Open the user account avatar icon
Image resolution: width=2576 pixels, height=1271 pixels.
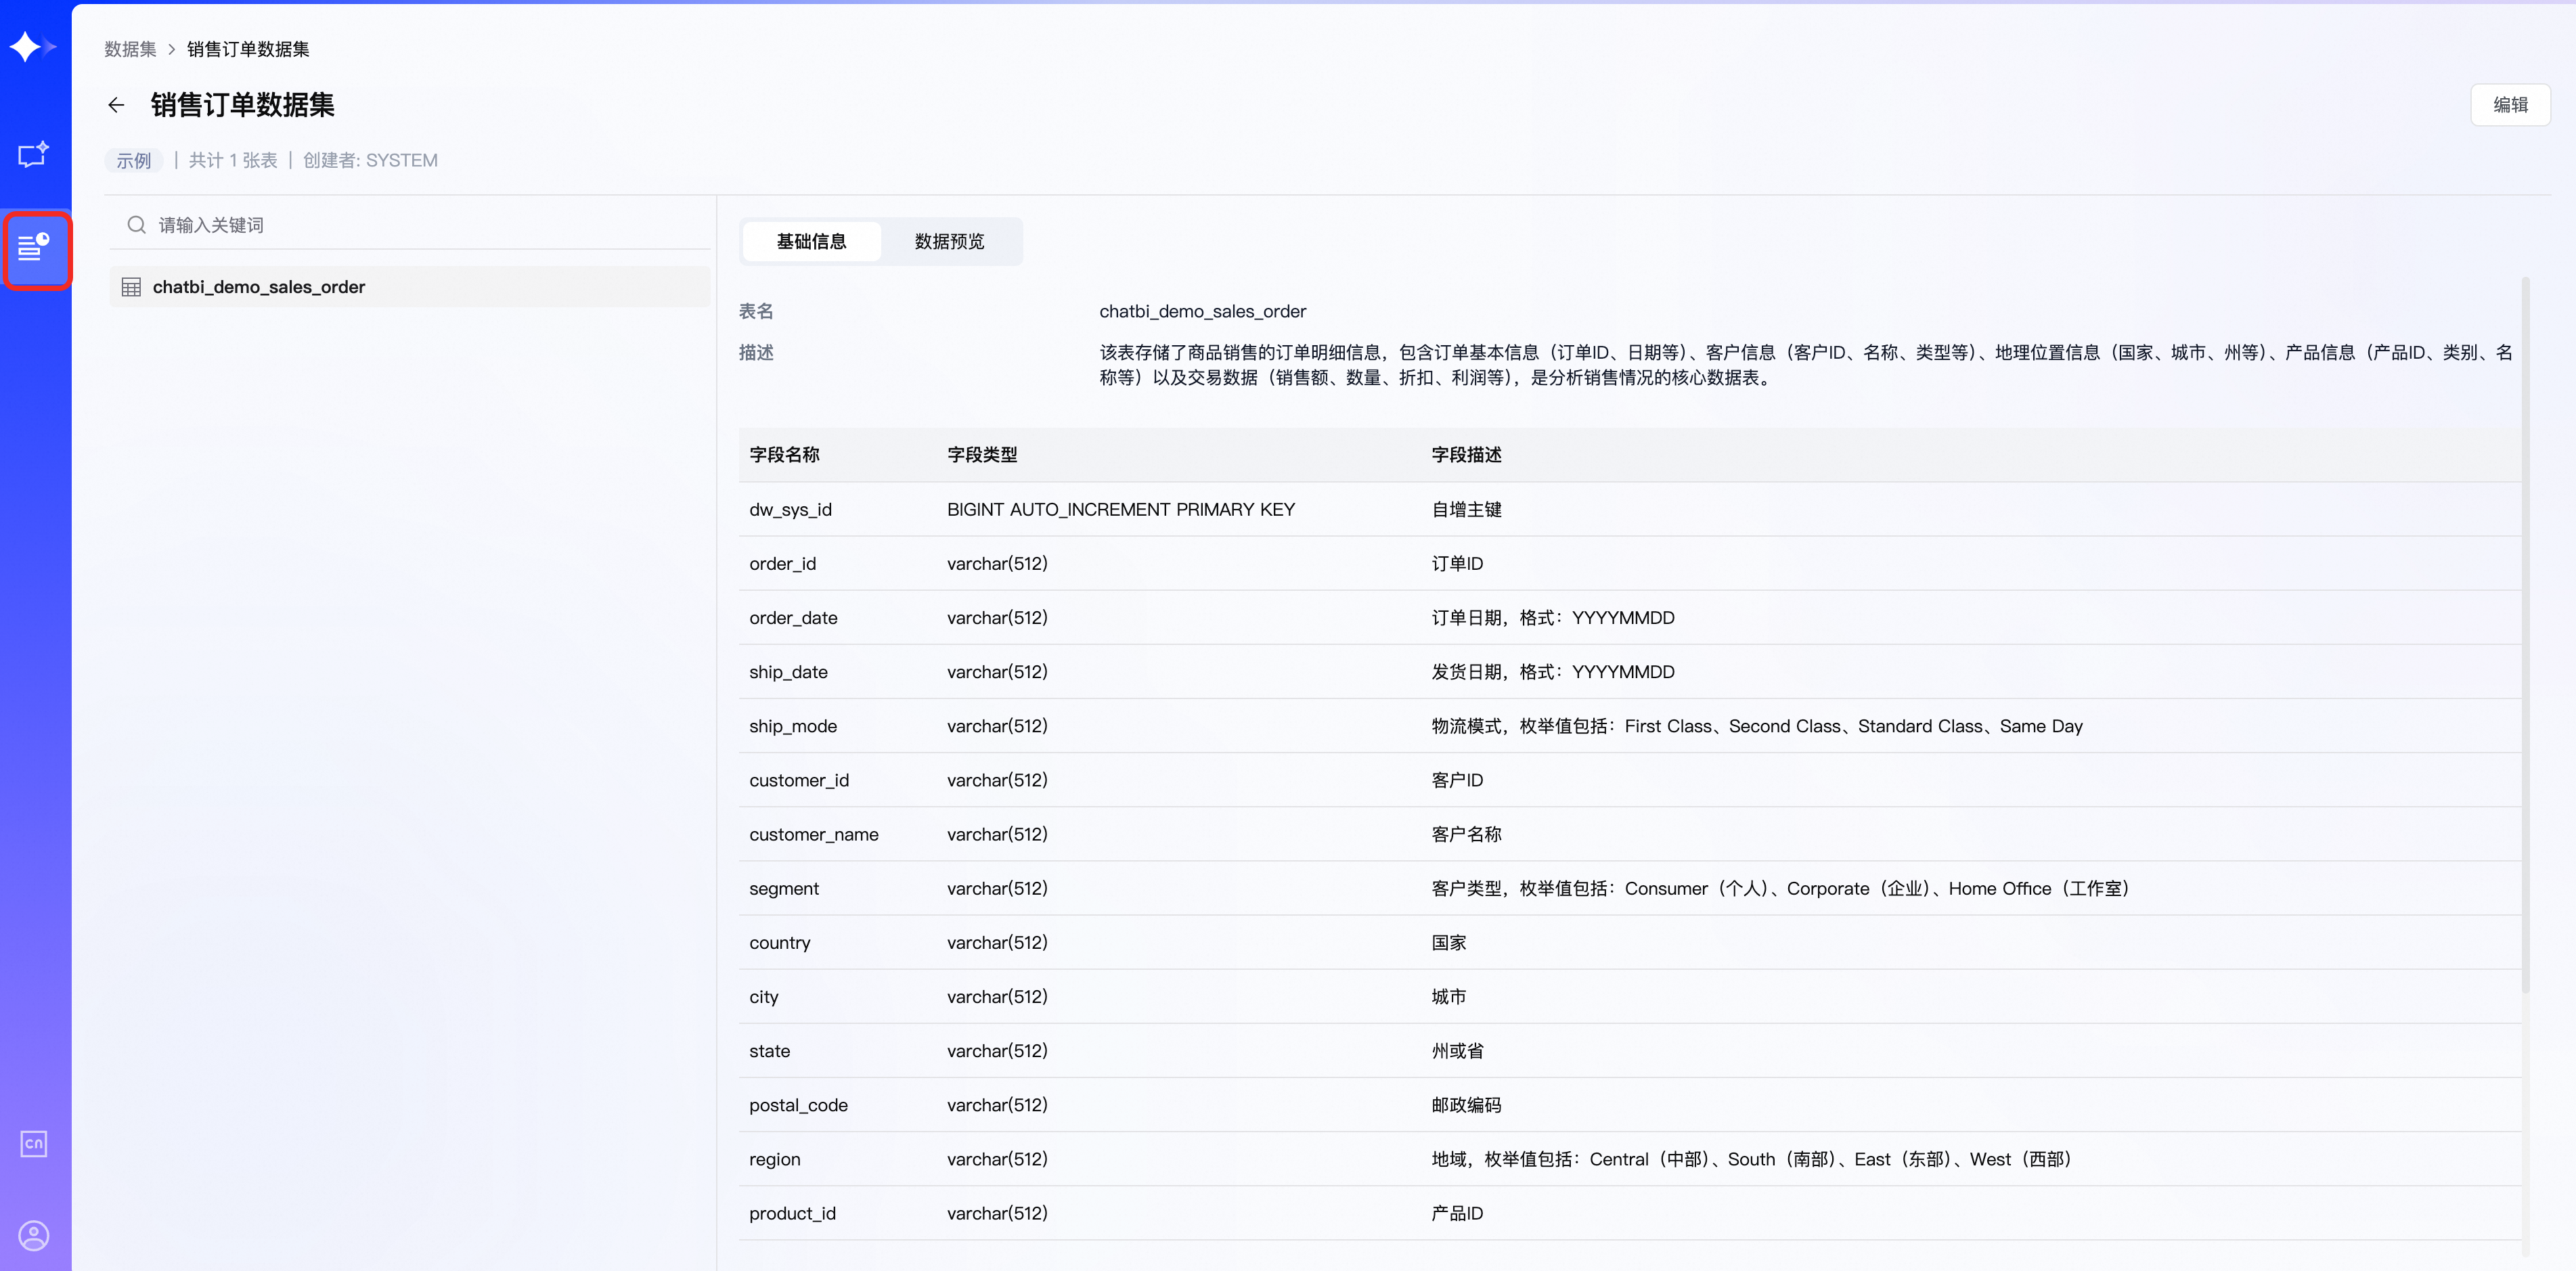(x=34, y=1235)
